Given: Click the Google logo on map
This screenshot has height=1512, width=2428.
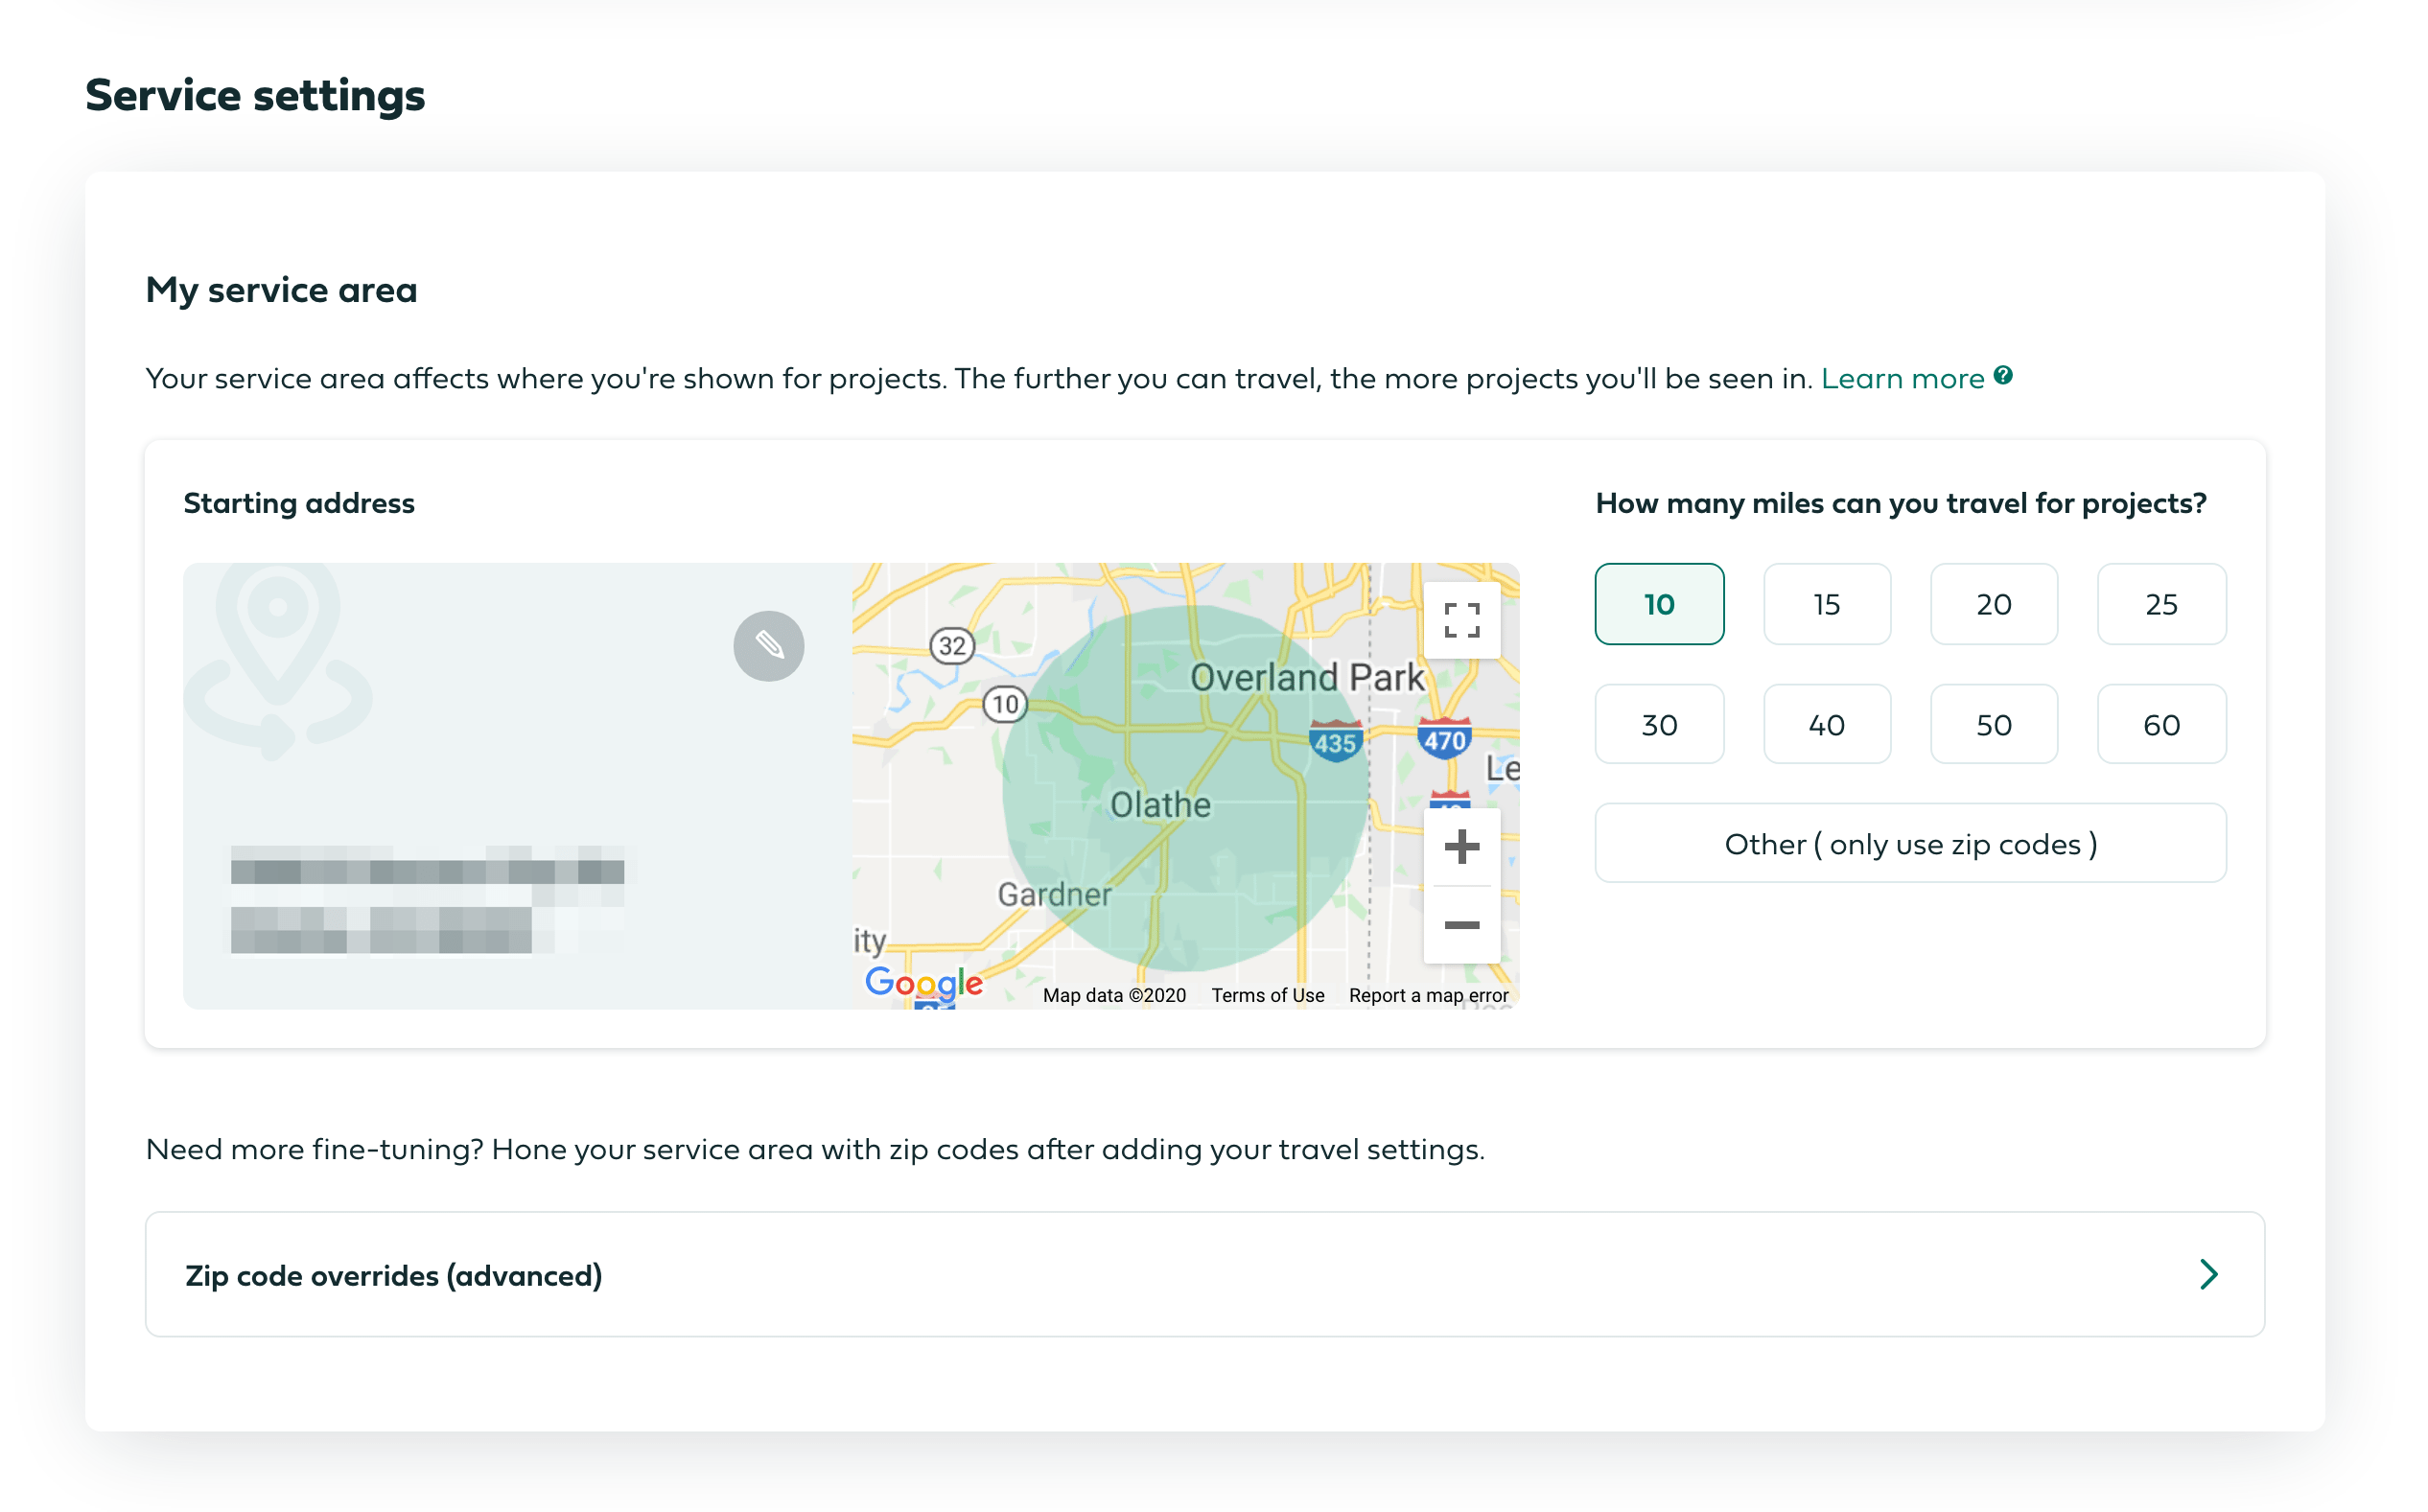Looking at the screenshot, I should (923, 983).
